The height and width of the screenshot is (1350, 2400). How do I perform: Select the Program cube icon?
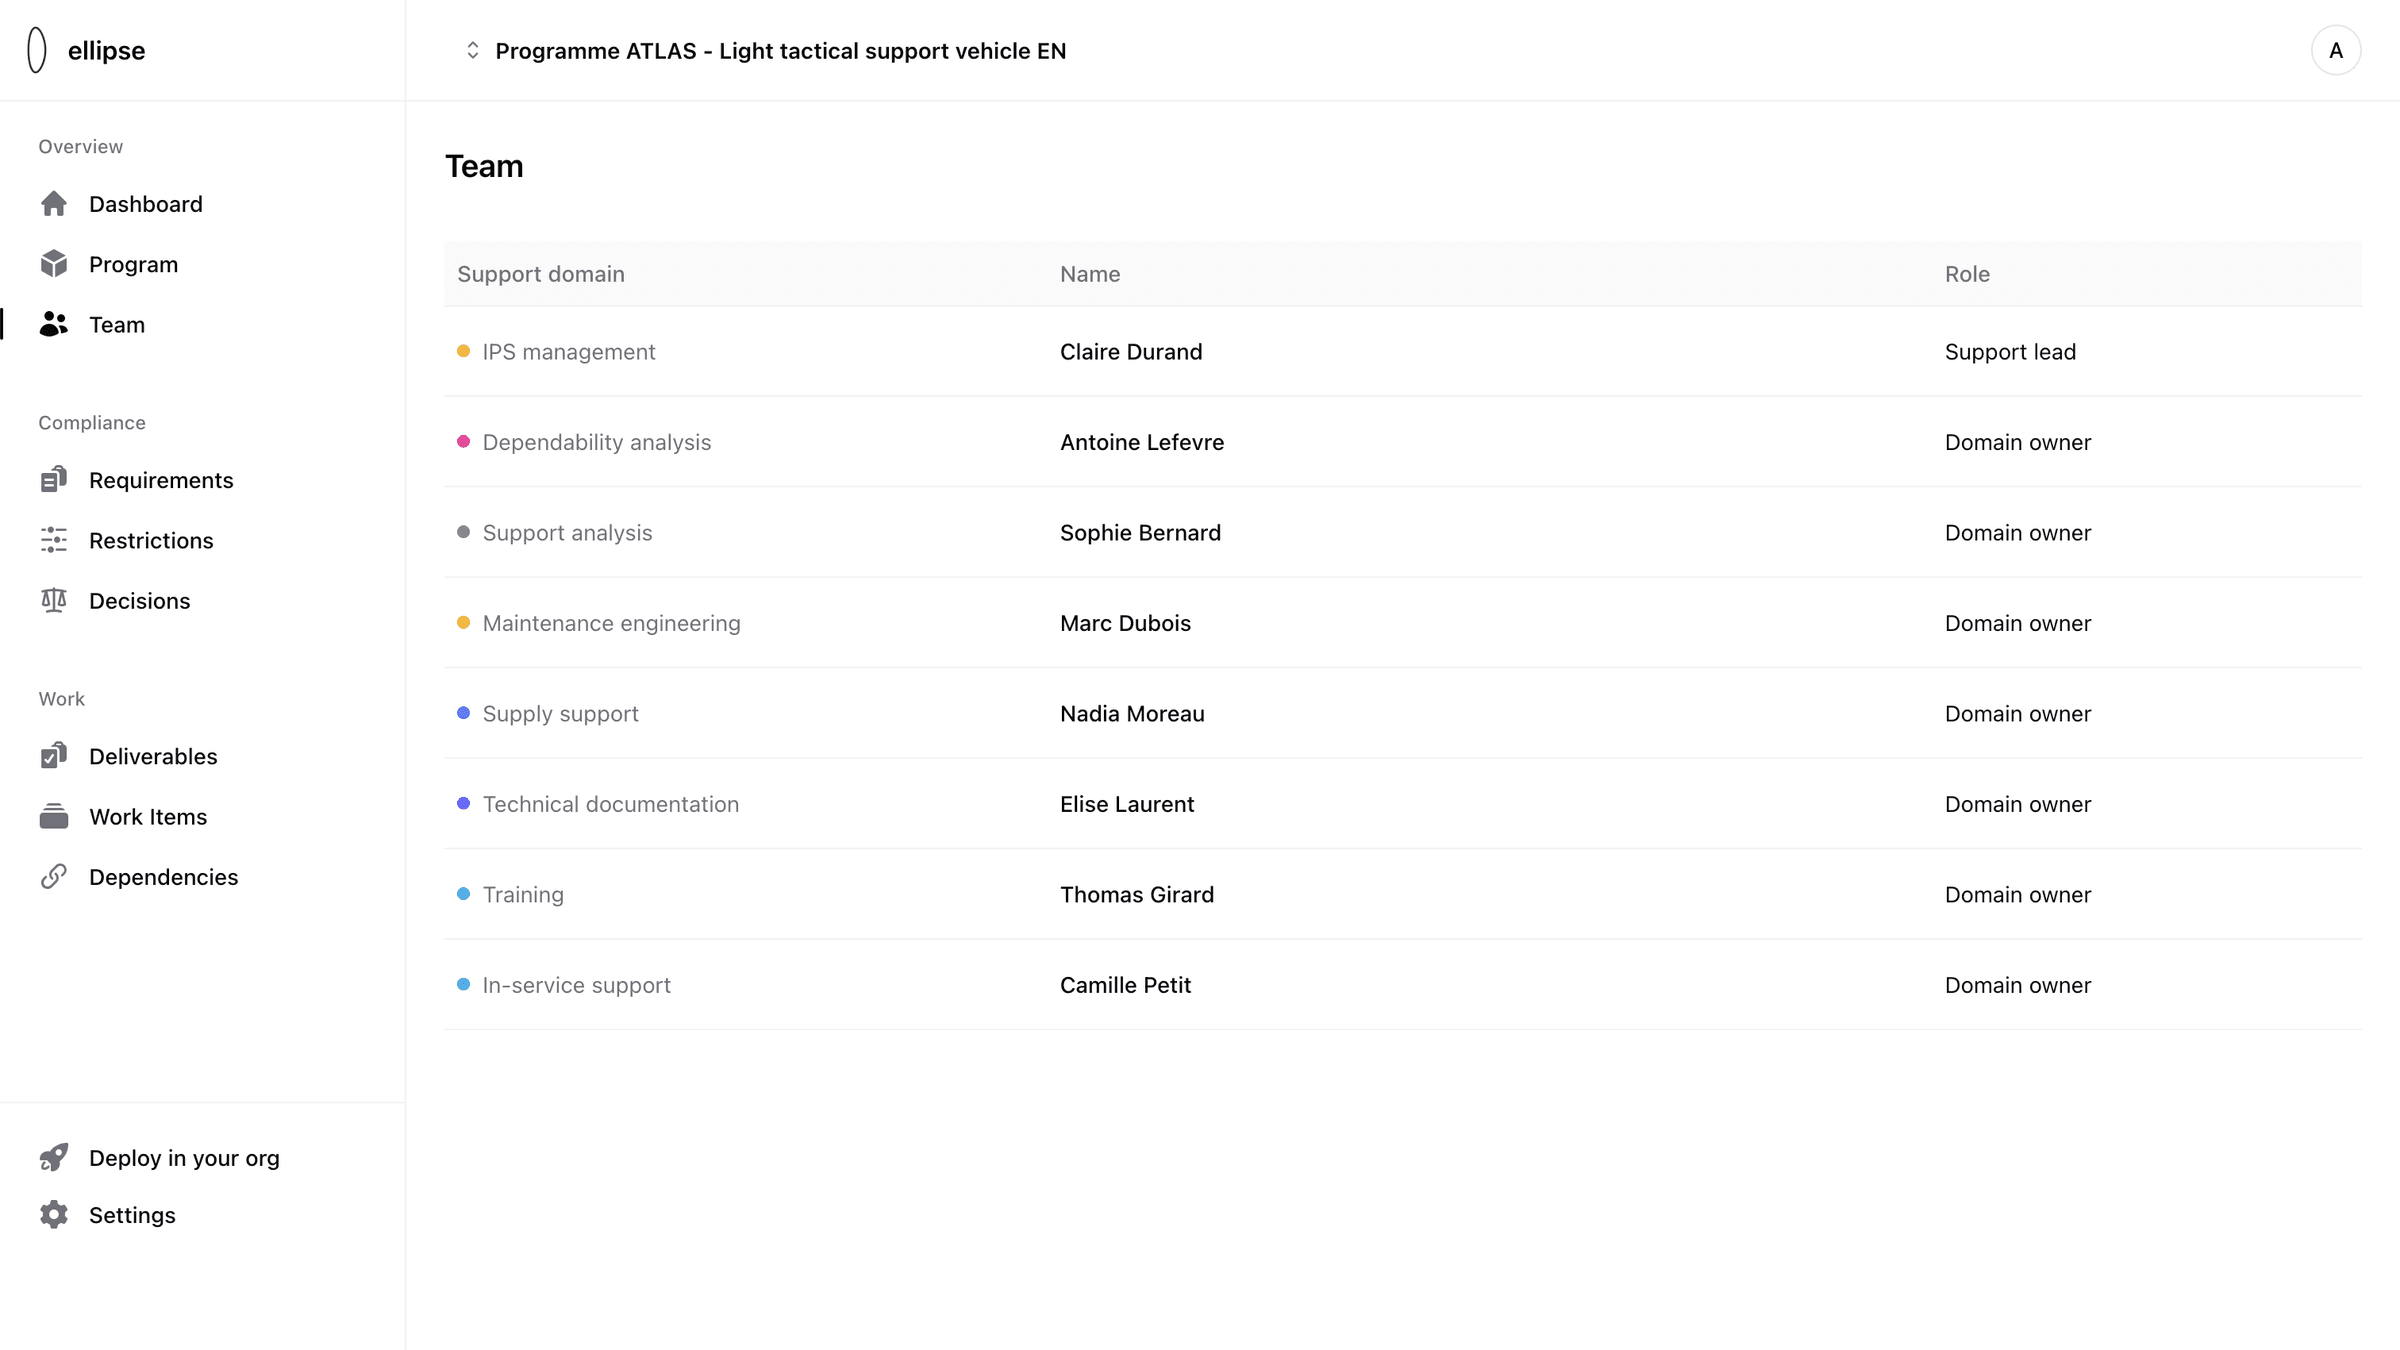54,264
